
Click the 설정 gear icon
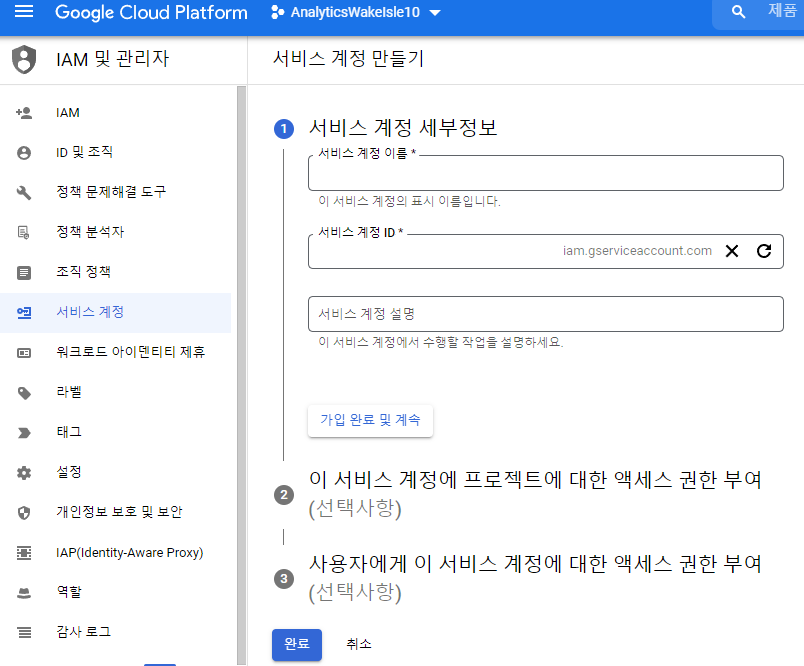24,473
